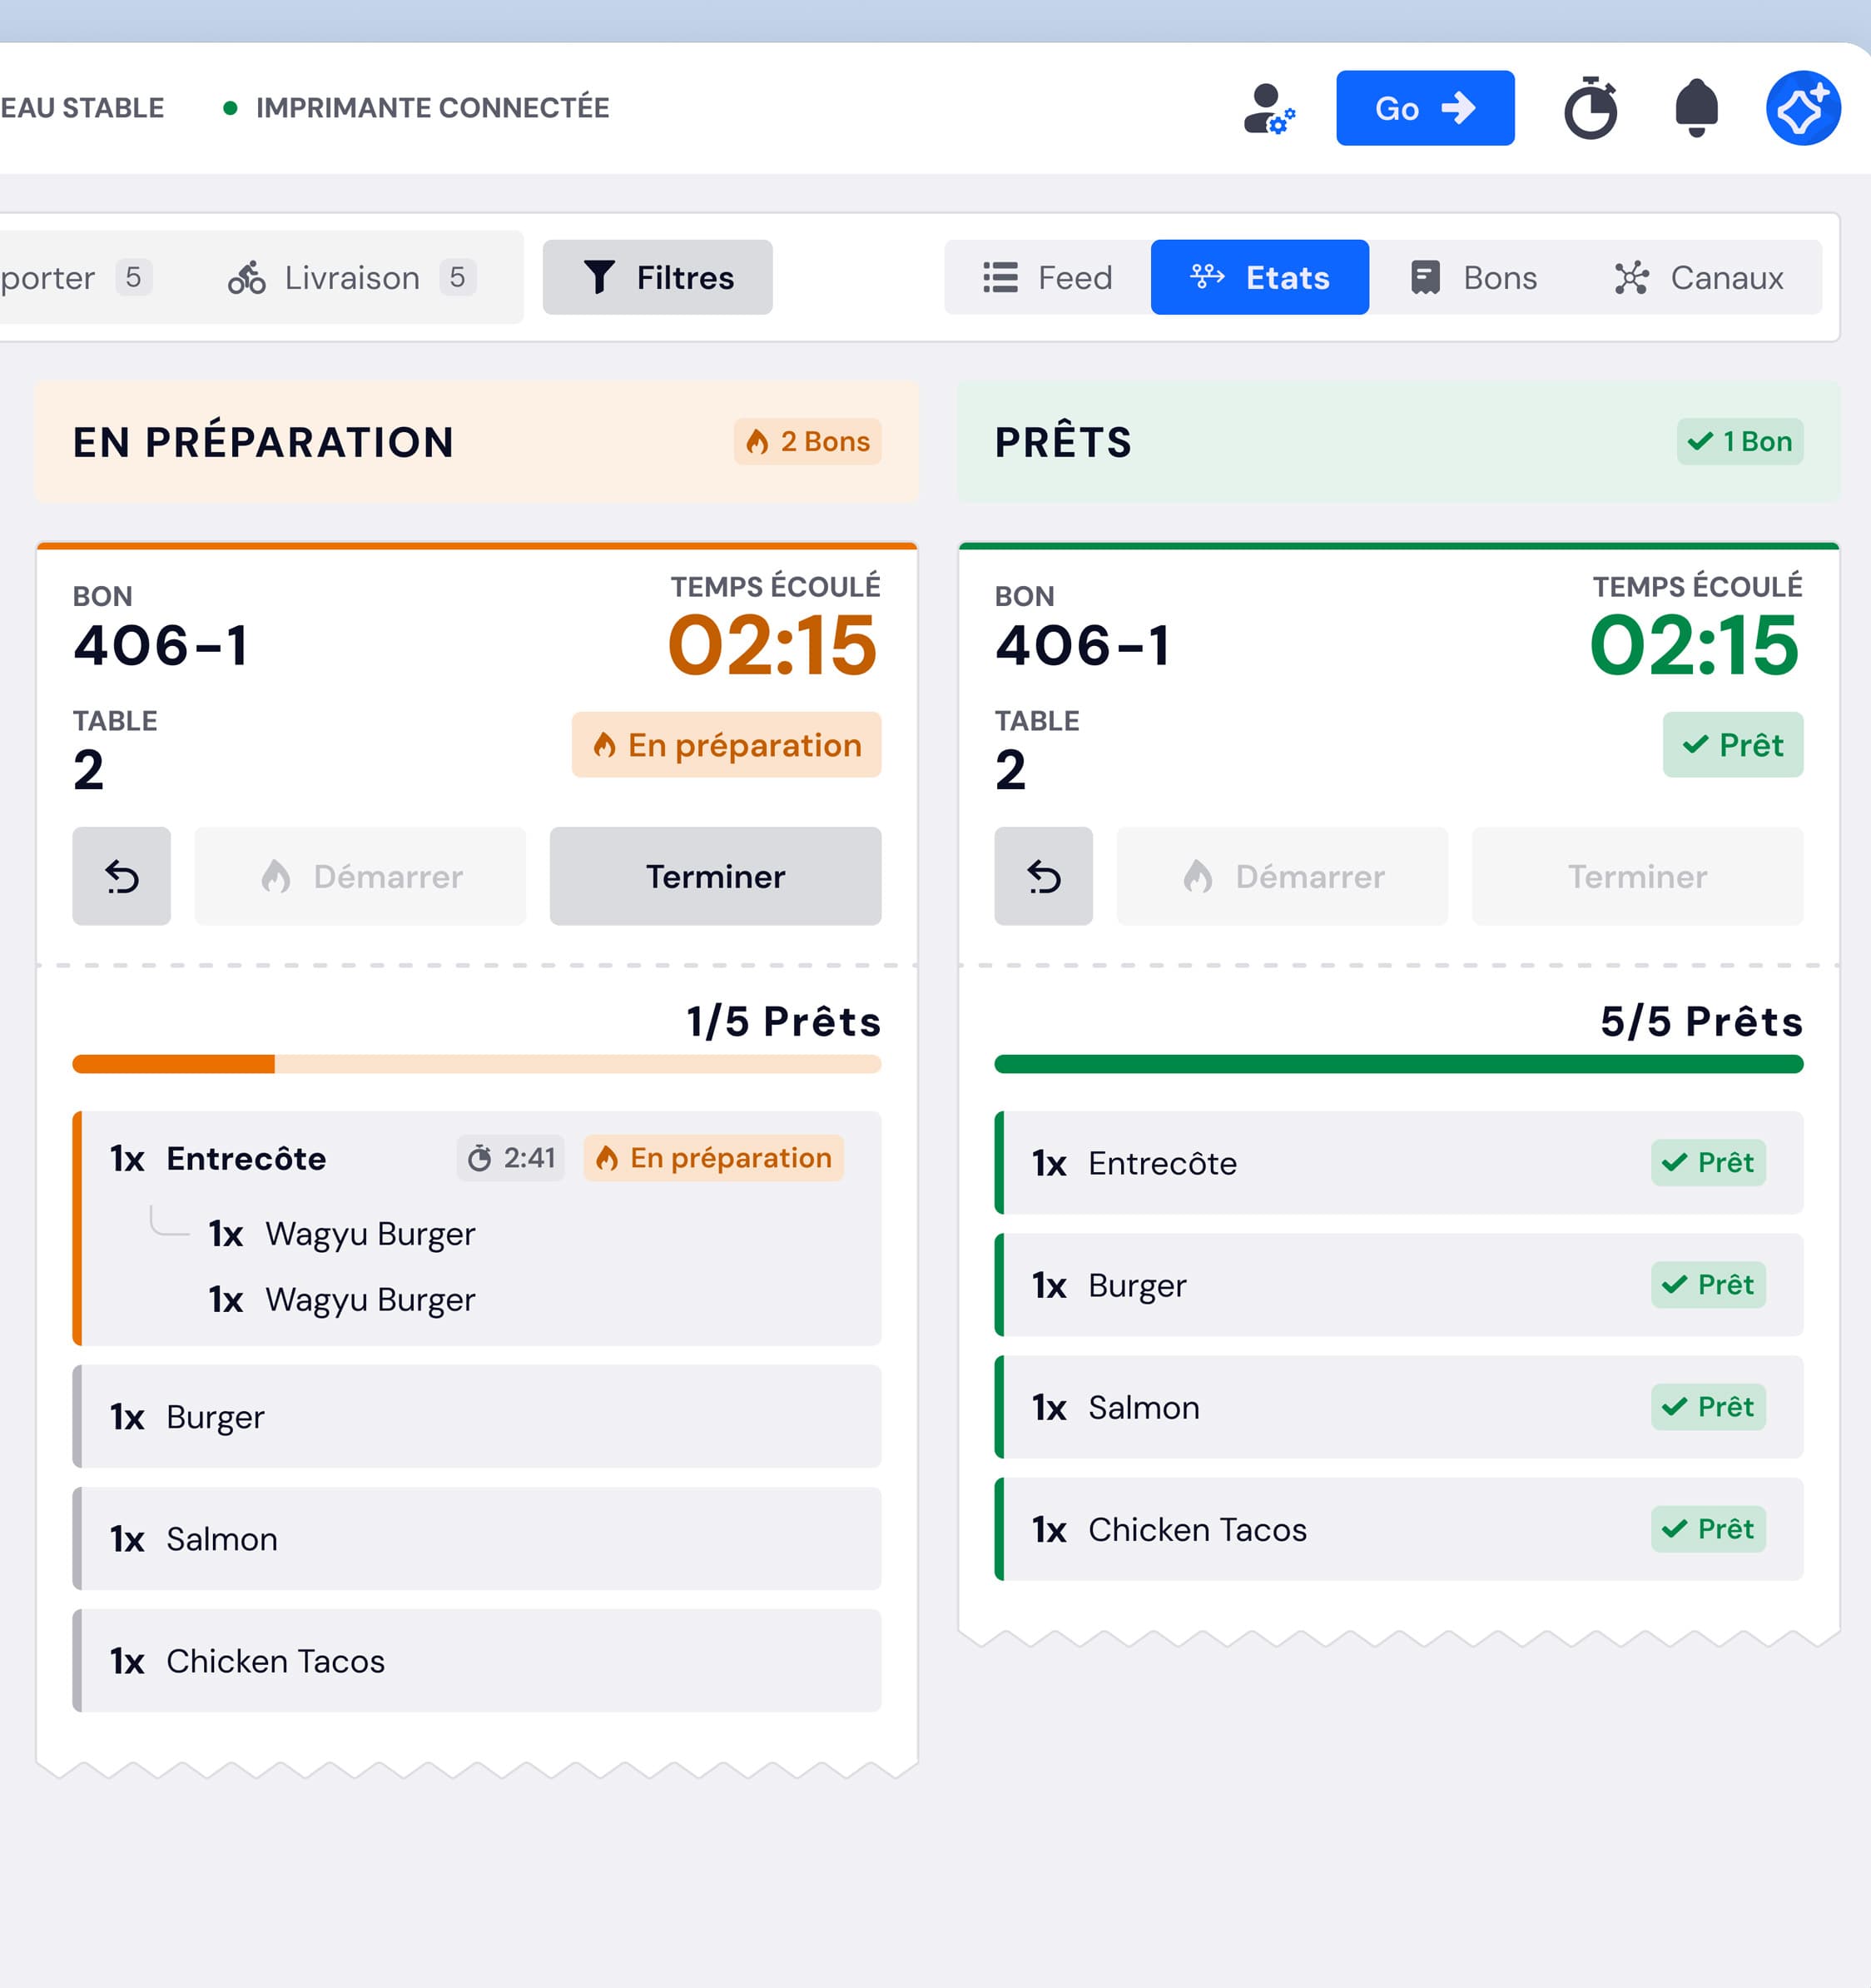
Task: Click Prêt badge on the ready Entrecôte row
Action: [1708, 1163]
